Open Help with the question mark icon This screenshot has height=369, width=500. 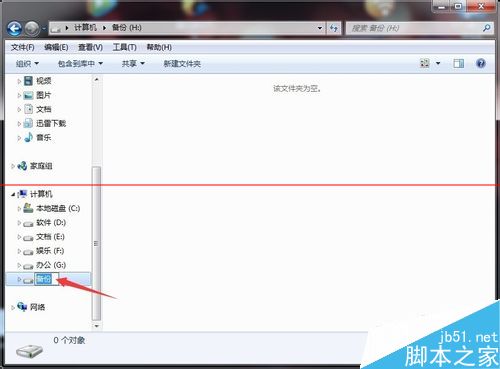tap(481, 63)
